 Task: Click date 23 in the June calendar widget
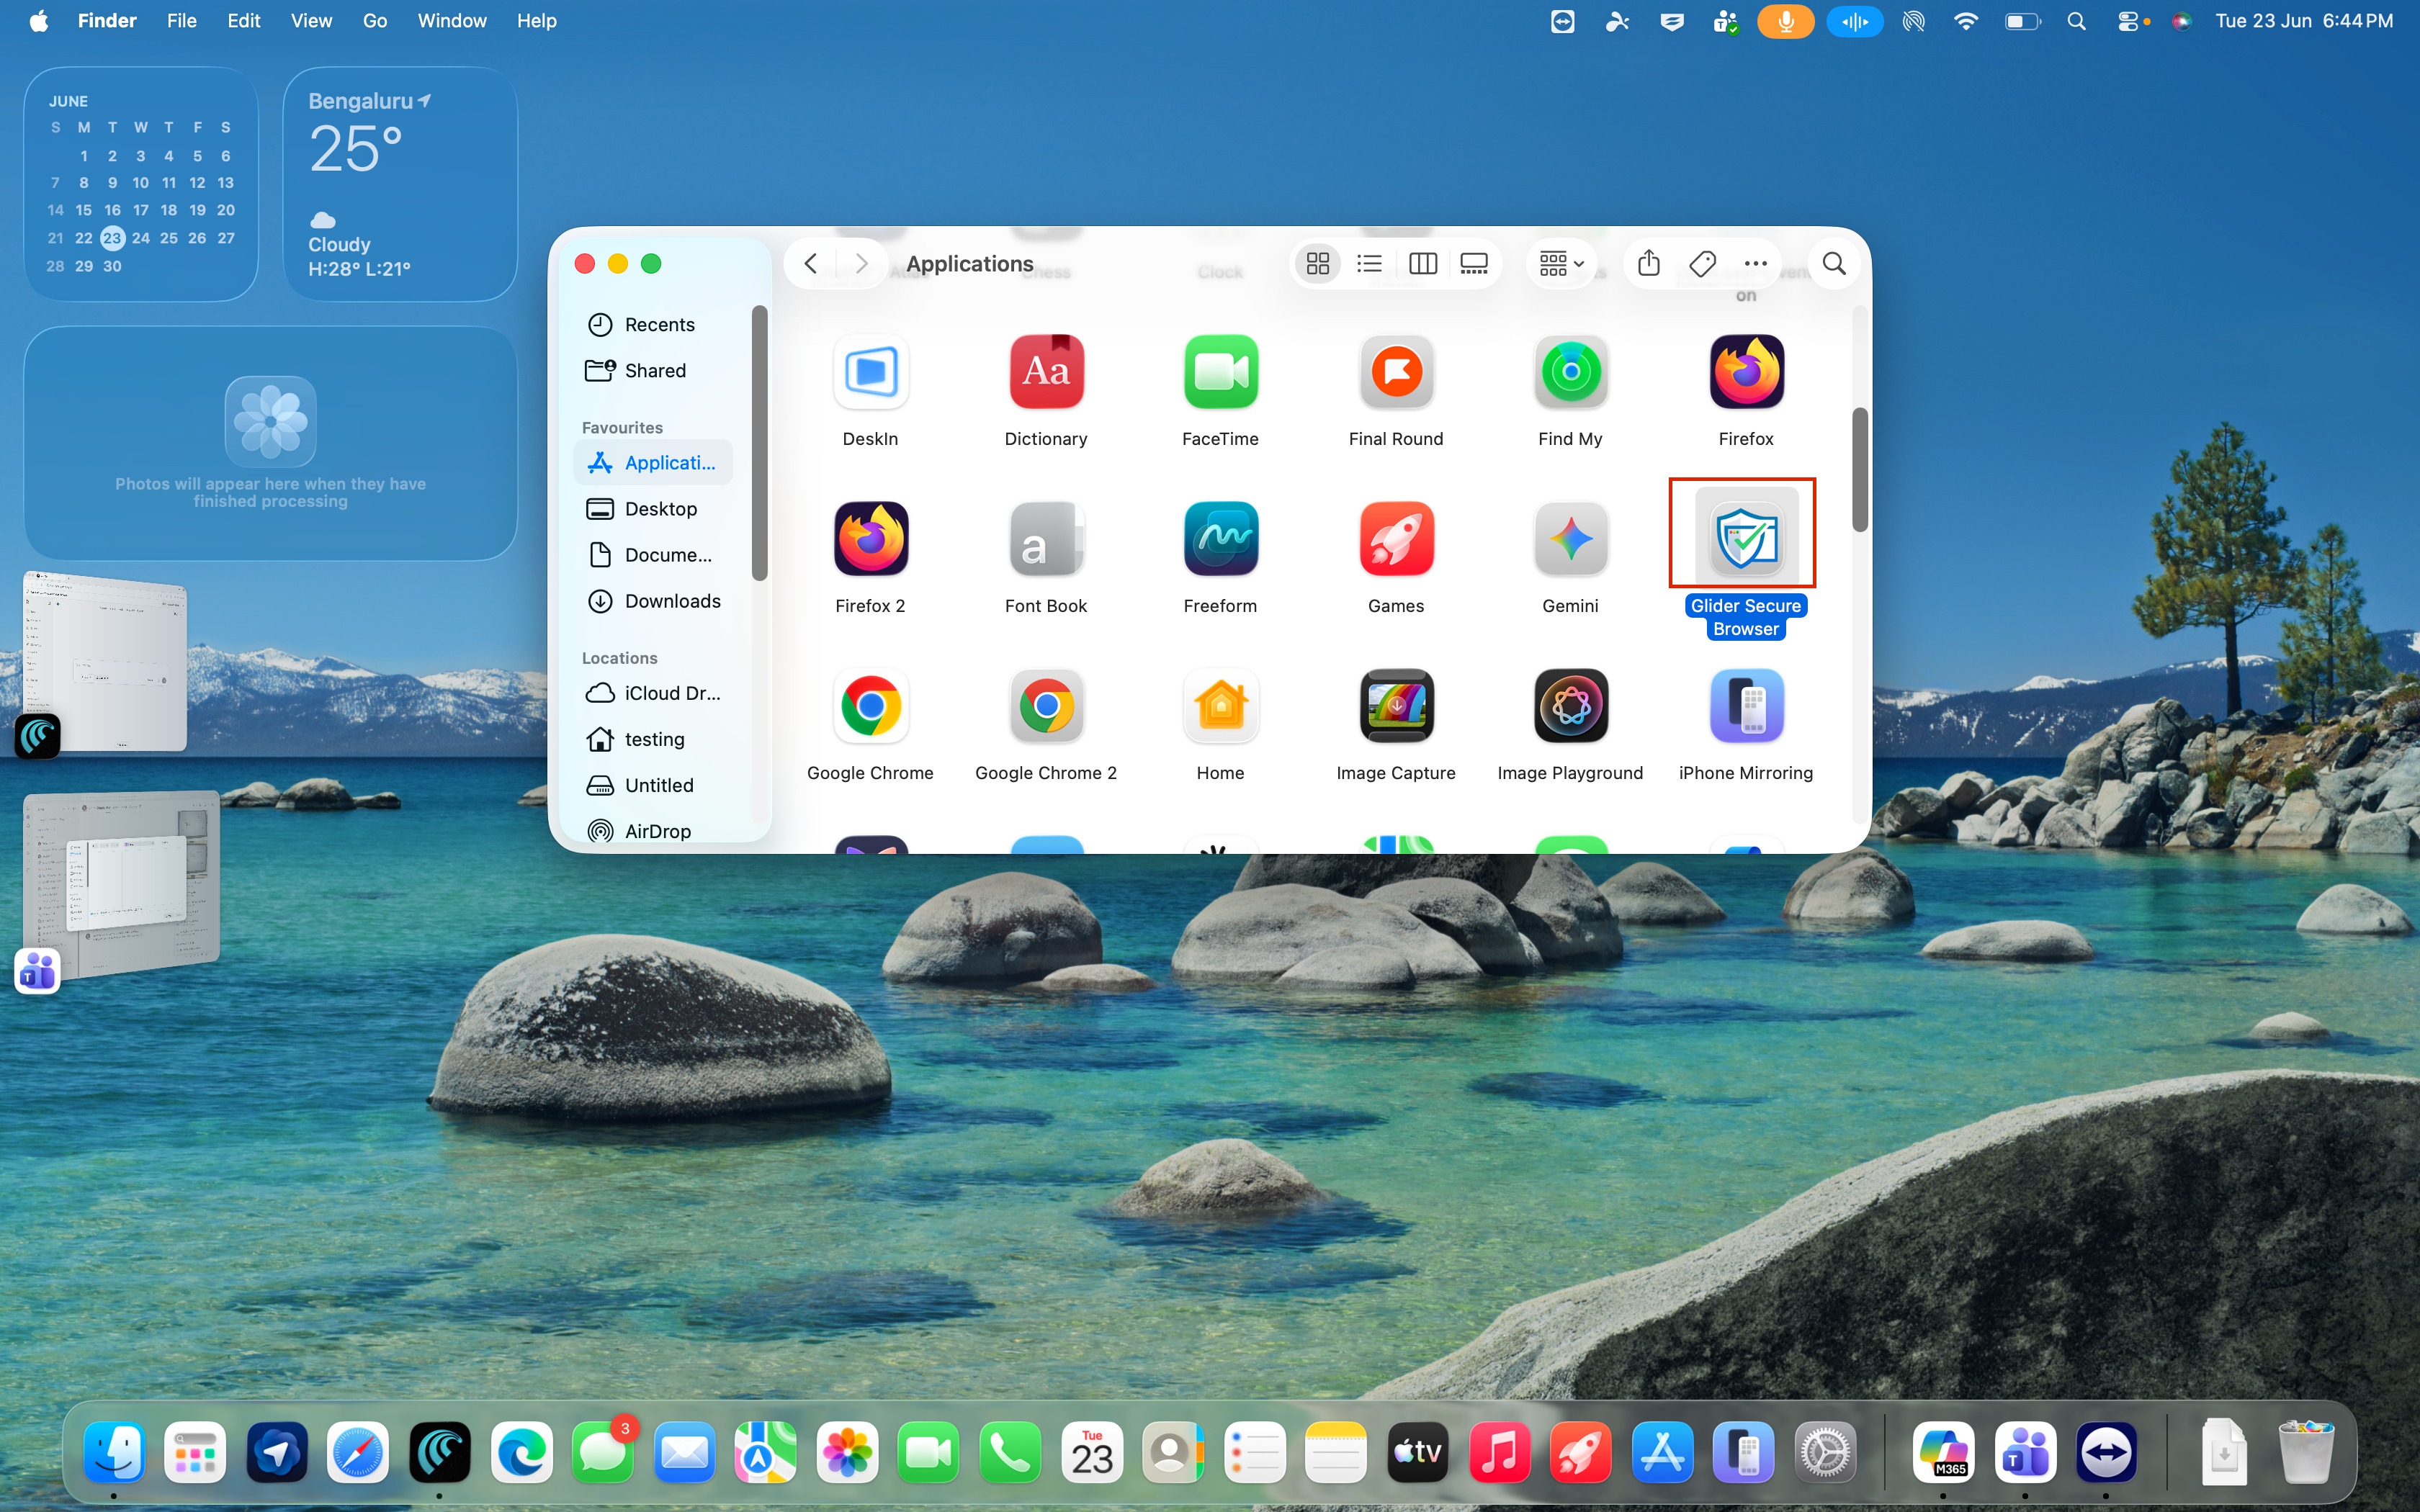coord(112,238)
